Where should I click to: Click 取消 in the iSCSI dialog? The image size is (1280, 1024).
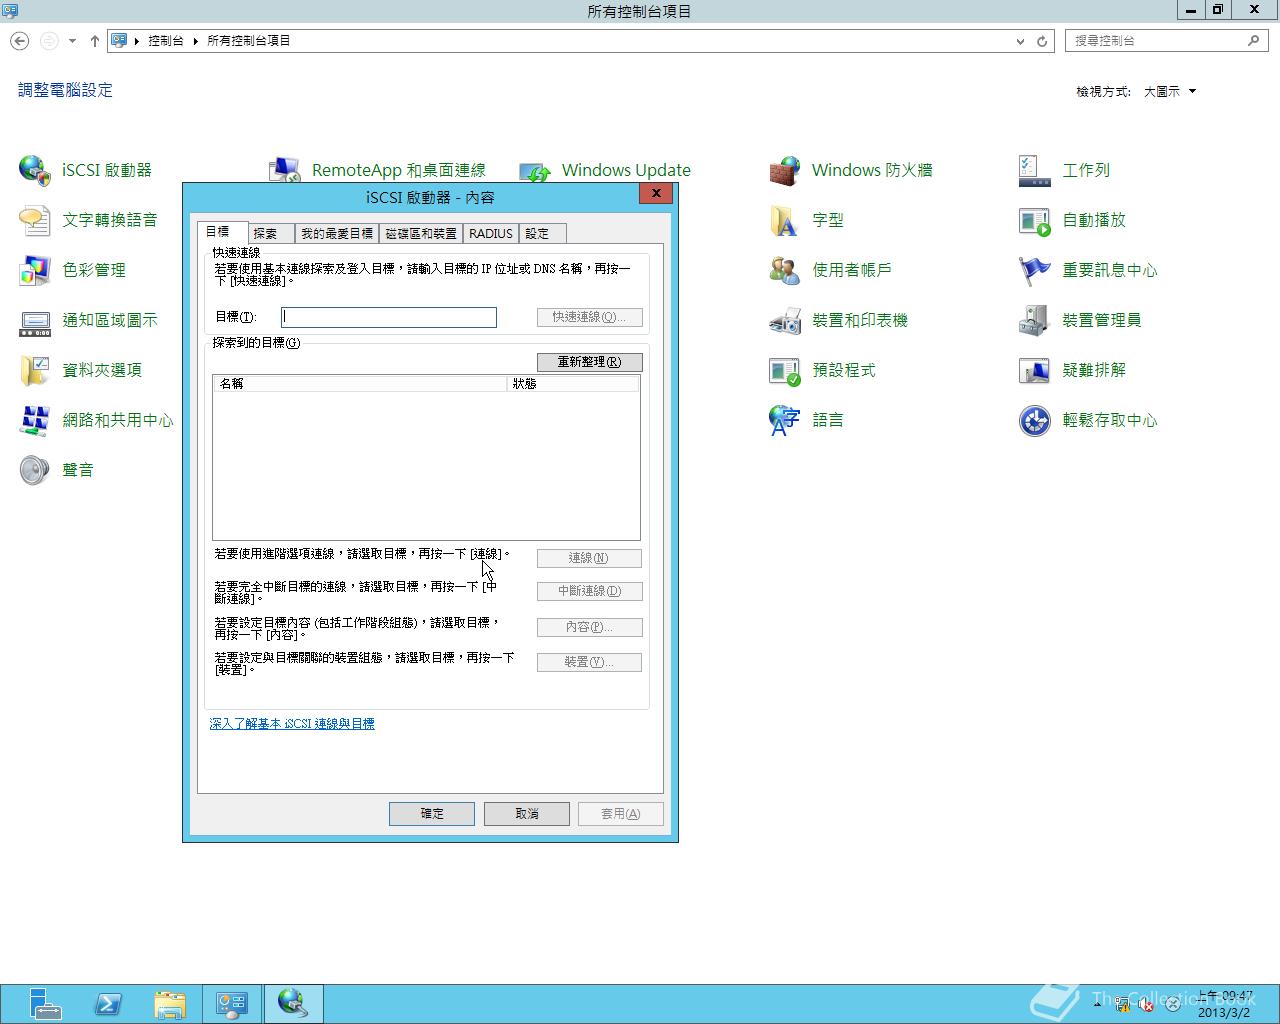(527, 814)
